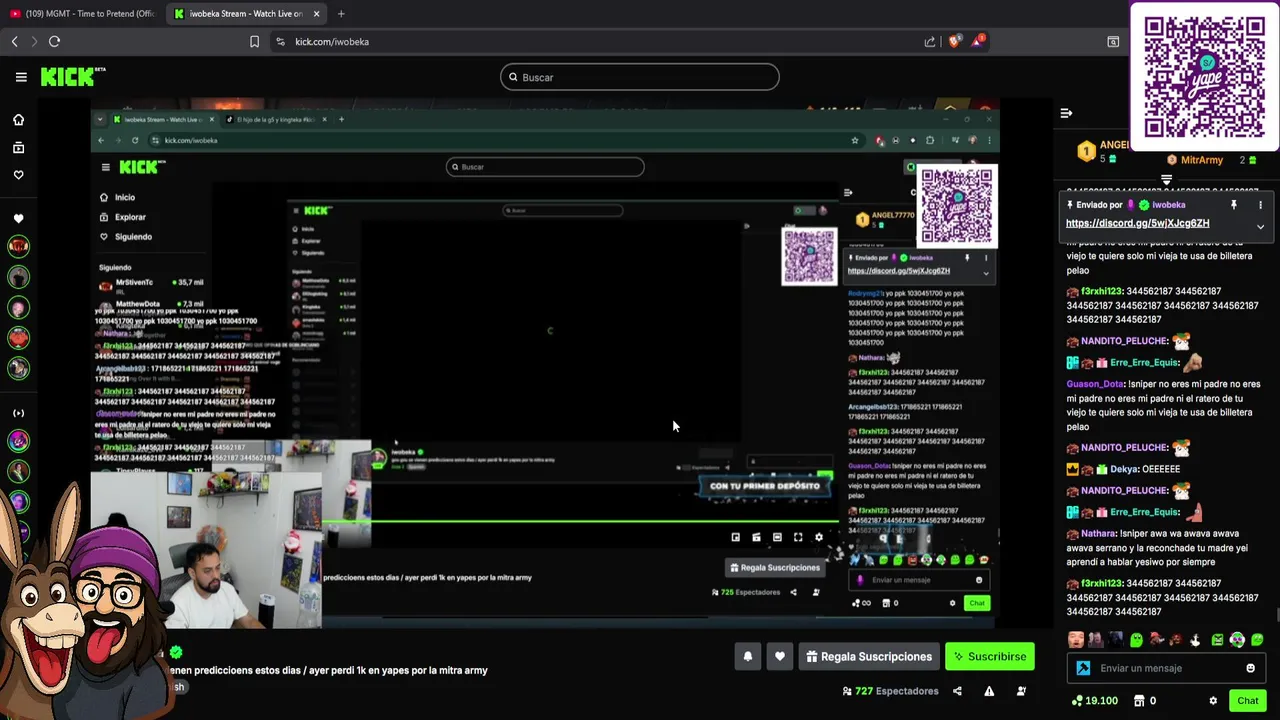The image size is (1280, 720).
Task: Click the Yape QR code overlay
Action: coord(1204,76)
